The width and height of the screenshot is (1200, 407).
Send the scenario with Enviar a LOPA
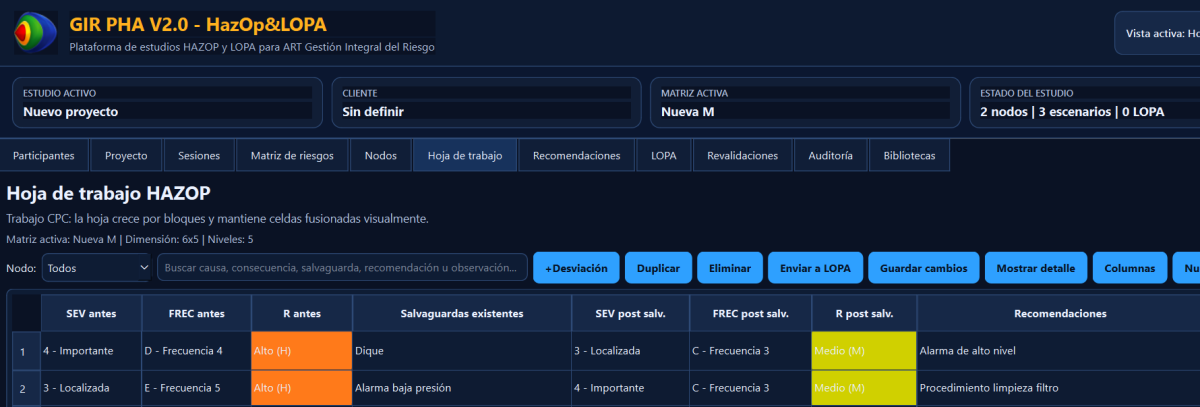[816, 268]
